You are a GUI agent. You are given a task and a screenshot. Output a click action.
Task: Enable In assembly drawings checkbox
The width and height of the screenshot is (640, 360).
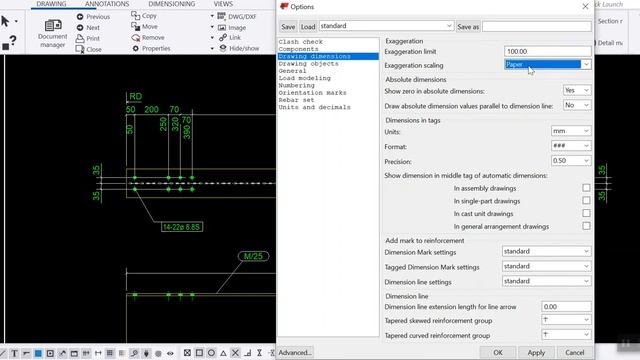586,188
